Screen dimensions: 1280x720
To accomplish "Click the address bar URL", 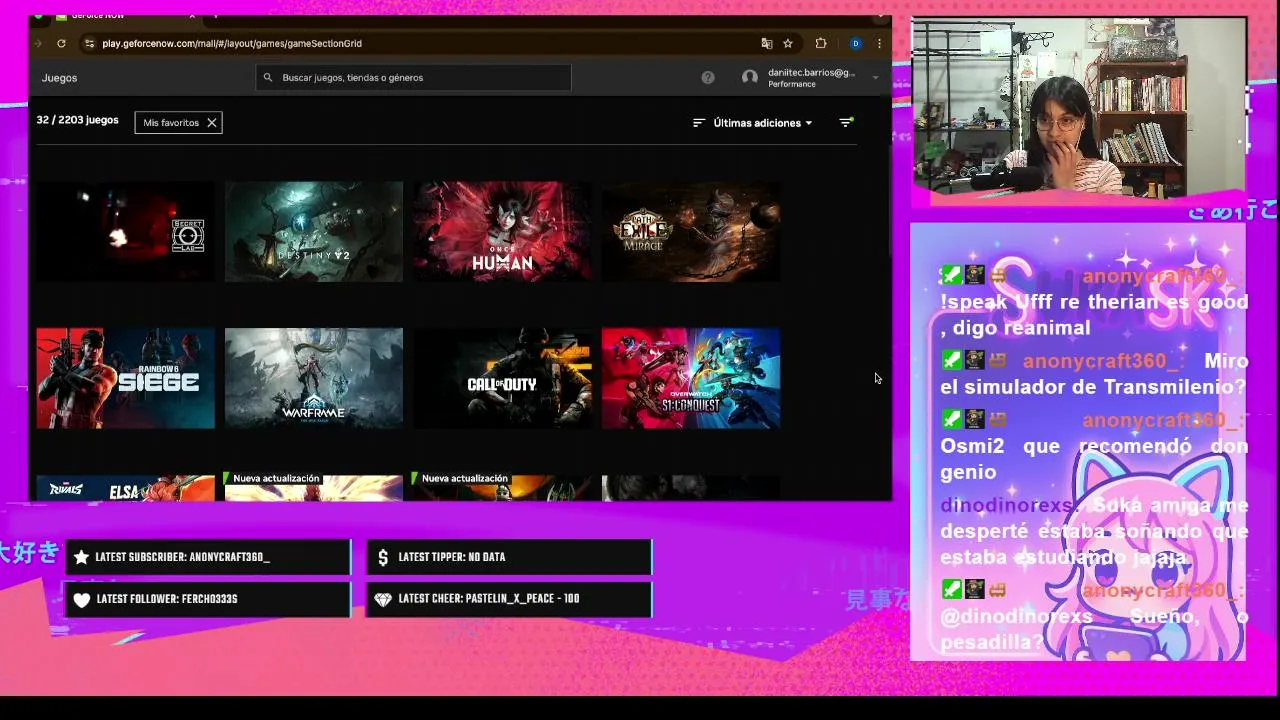I will pyautogui.click(x=232, y=44).
